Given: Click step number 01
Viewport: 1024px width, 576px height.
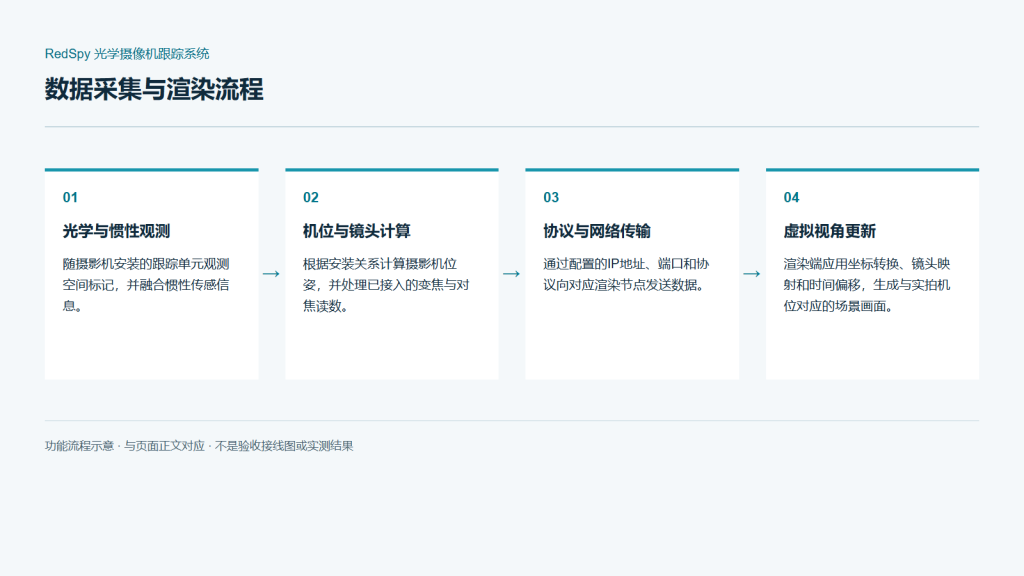Looking at the screenshot, I should coord(70,197).
